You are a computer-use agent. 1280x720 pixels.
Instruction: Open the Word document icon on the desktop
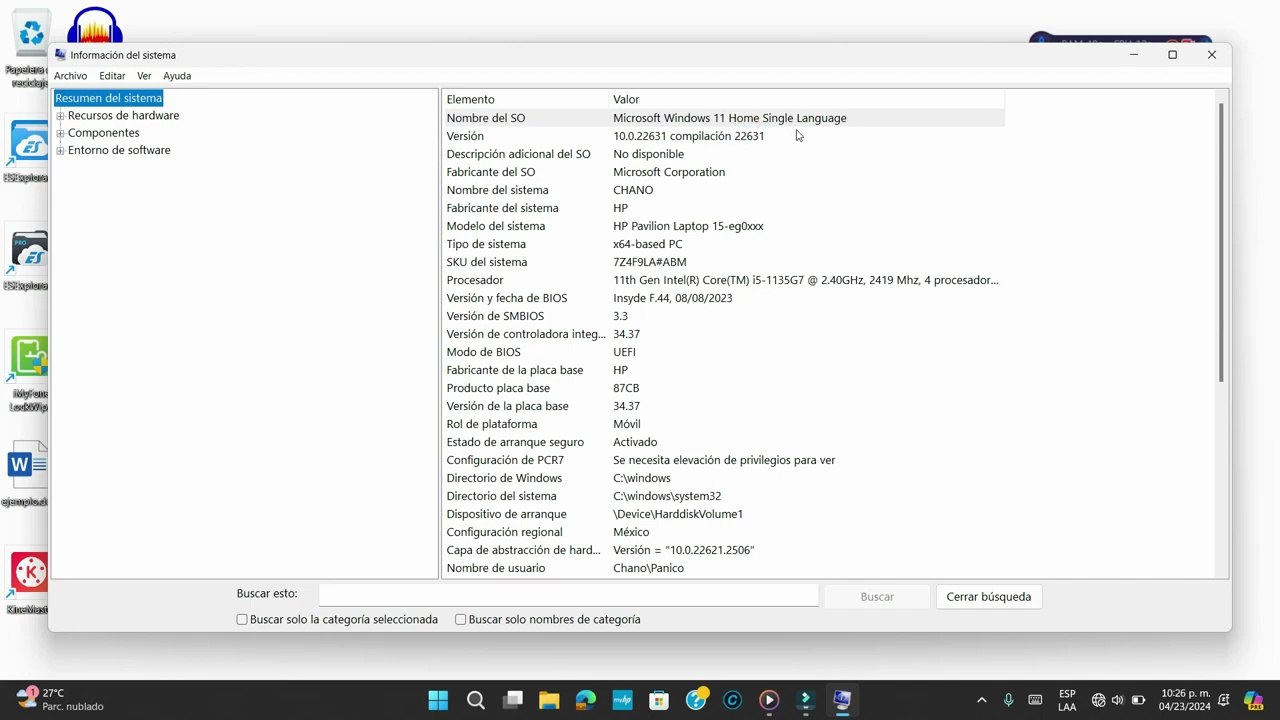28,465
